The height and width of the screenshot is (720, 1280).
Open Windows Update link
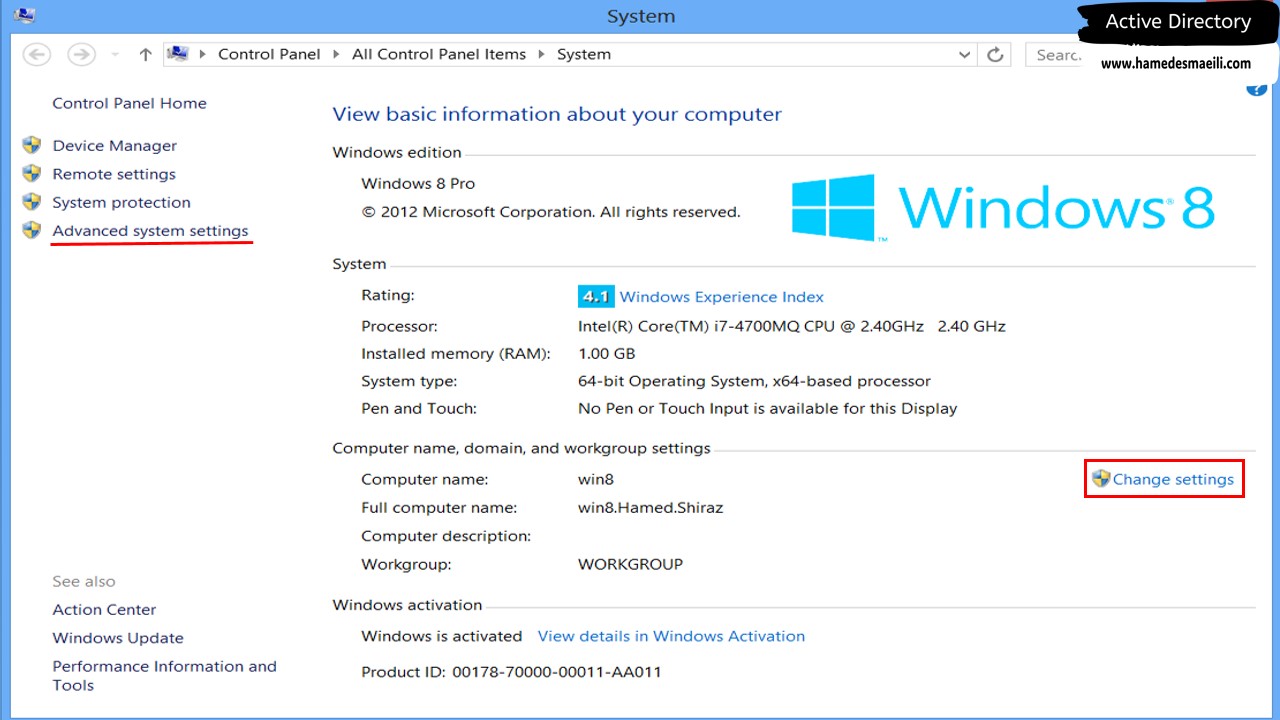point(118,638)
